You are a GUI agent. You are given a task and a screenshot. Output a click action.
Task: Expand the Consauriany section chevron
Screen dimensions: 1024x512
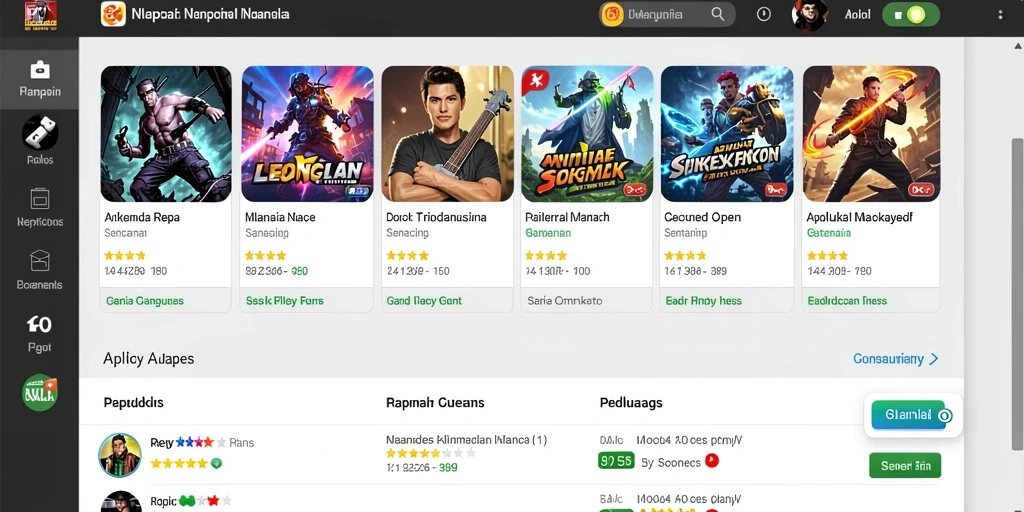point(934,359)
